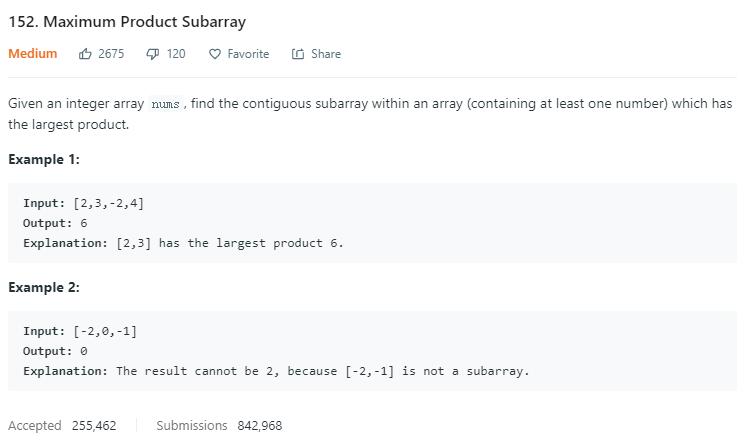This screenshot has width=745, height=441.
Task: Click the Accepted 255,462 statistic
Action: tap(62, 425)
